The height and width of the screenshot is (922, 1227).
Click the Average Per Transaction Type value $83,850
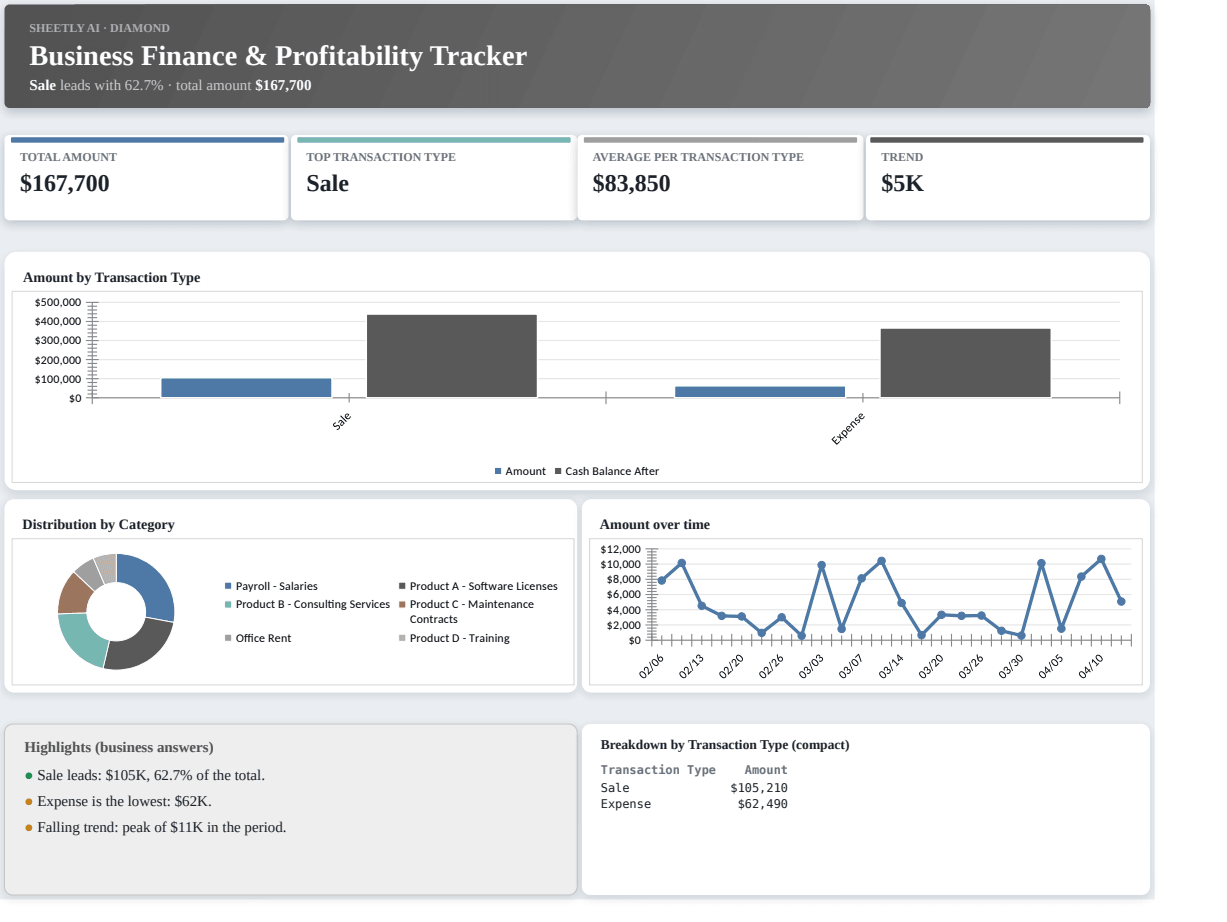click(x=631, y=183)
